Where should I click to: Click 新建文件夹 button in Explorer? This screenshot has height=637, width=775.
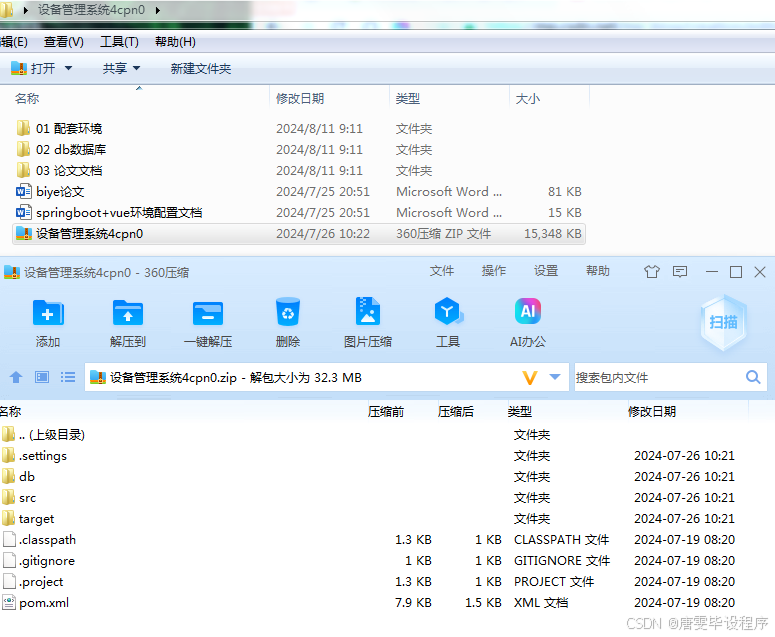(x=201, y=69)
